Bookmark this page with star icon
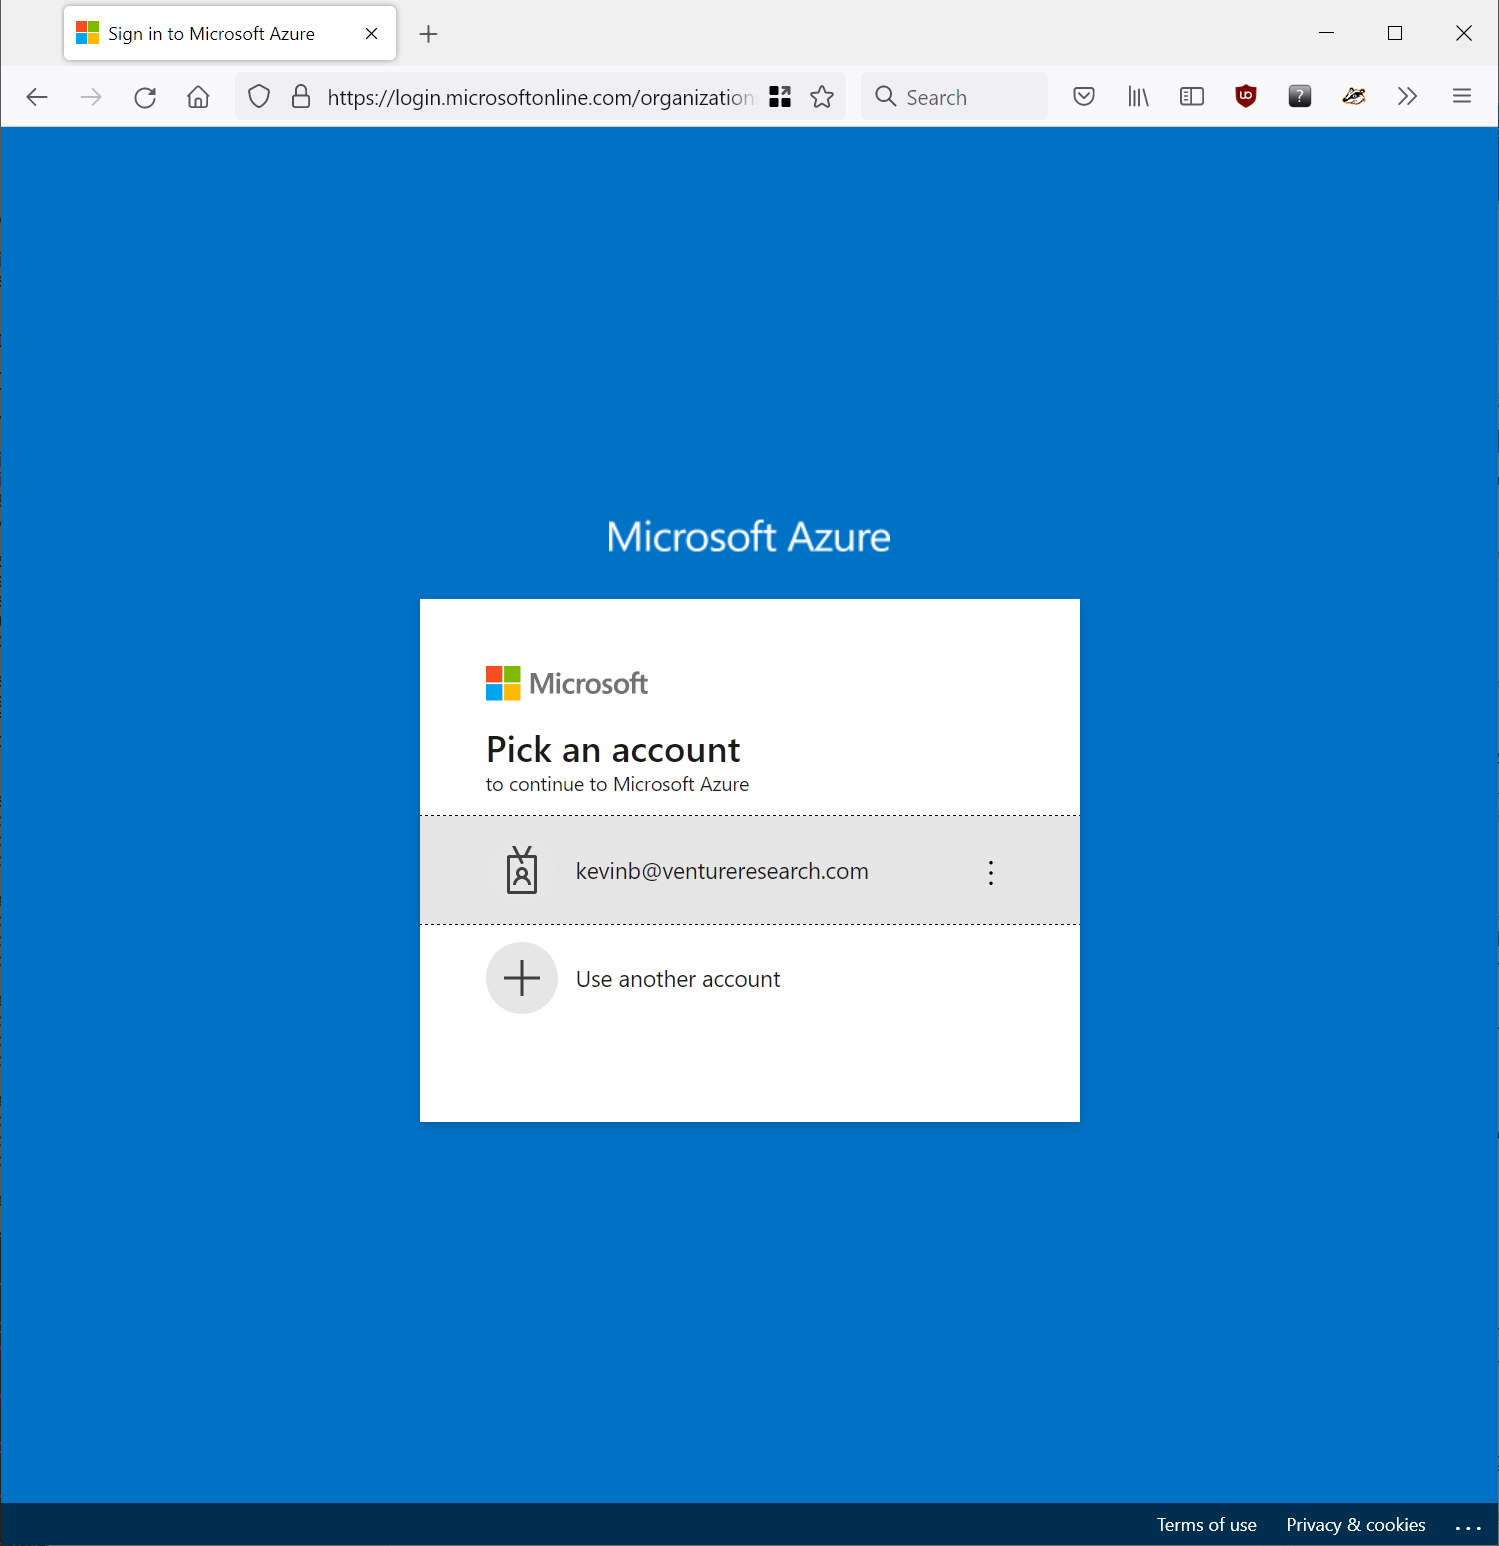 (x=822, y=96)
